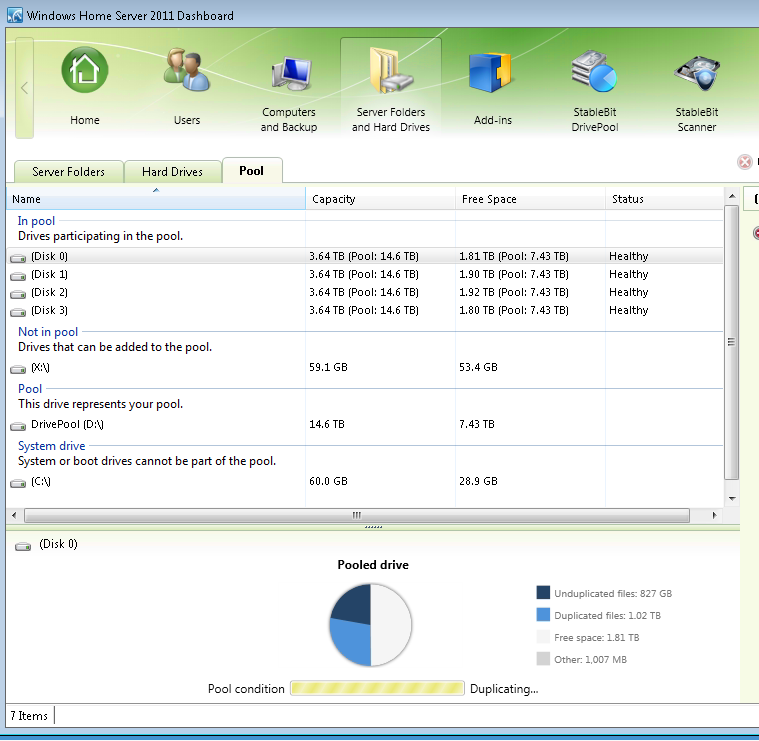The height and width of the screenshot is (741, 759).
Task: Click the (Disk 0) icon in details pane
Action: (x=23, y=546)
